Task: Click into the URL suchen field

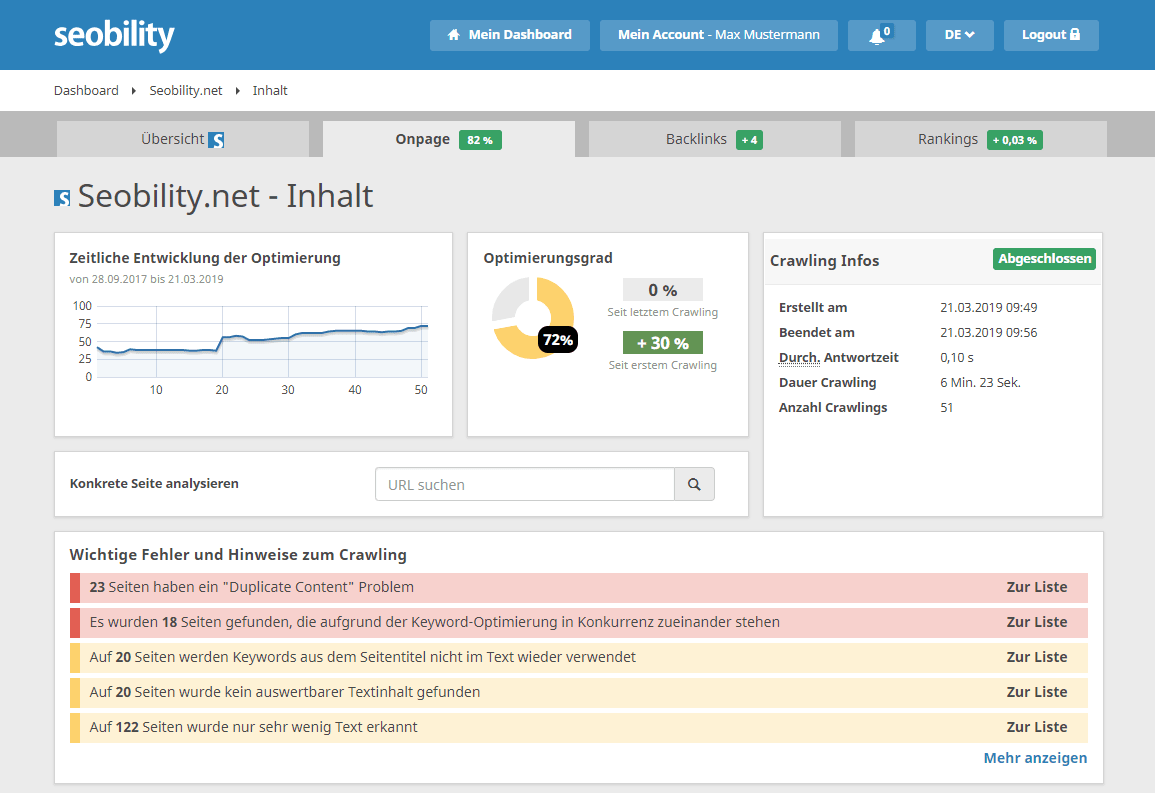Action: coord(525,485)
